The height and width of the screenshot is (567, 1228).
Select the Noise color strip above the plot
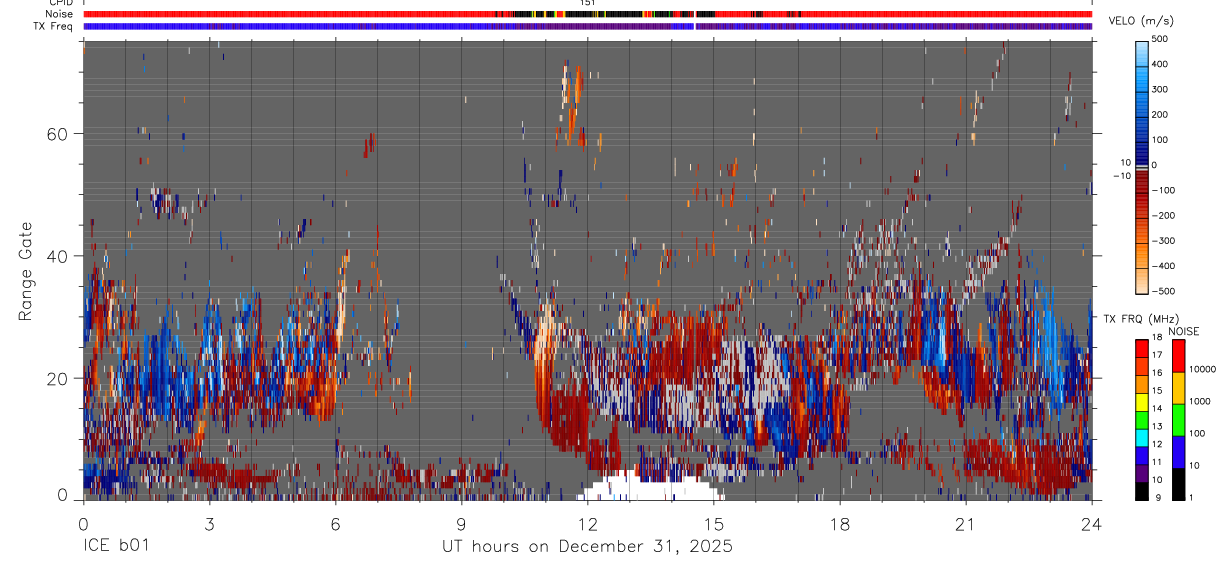point(588,14)
